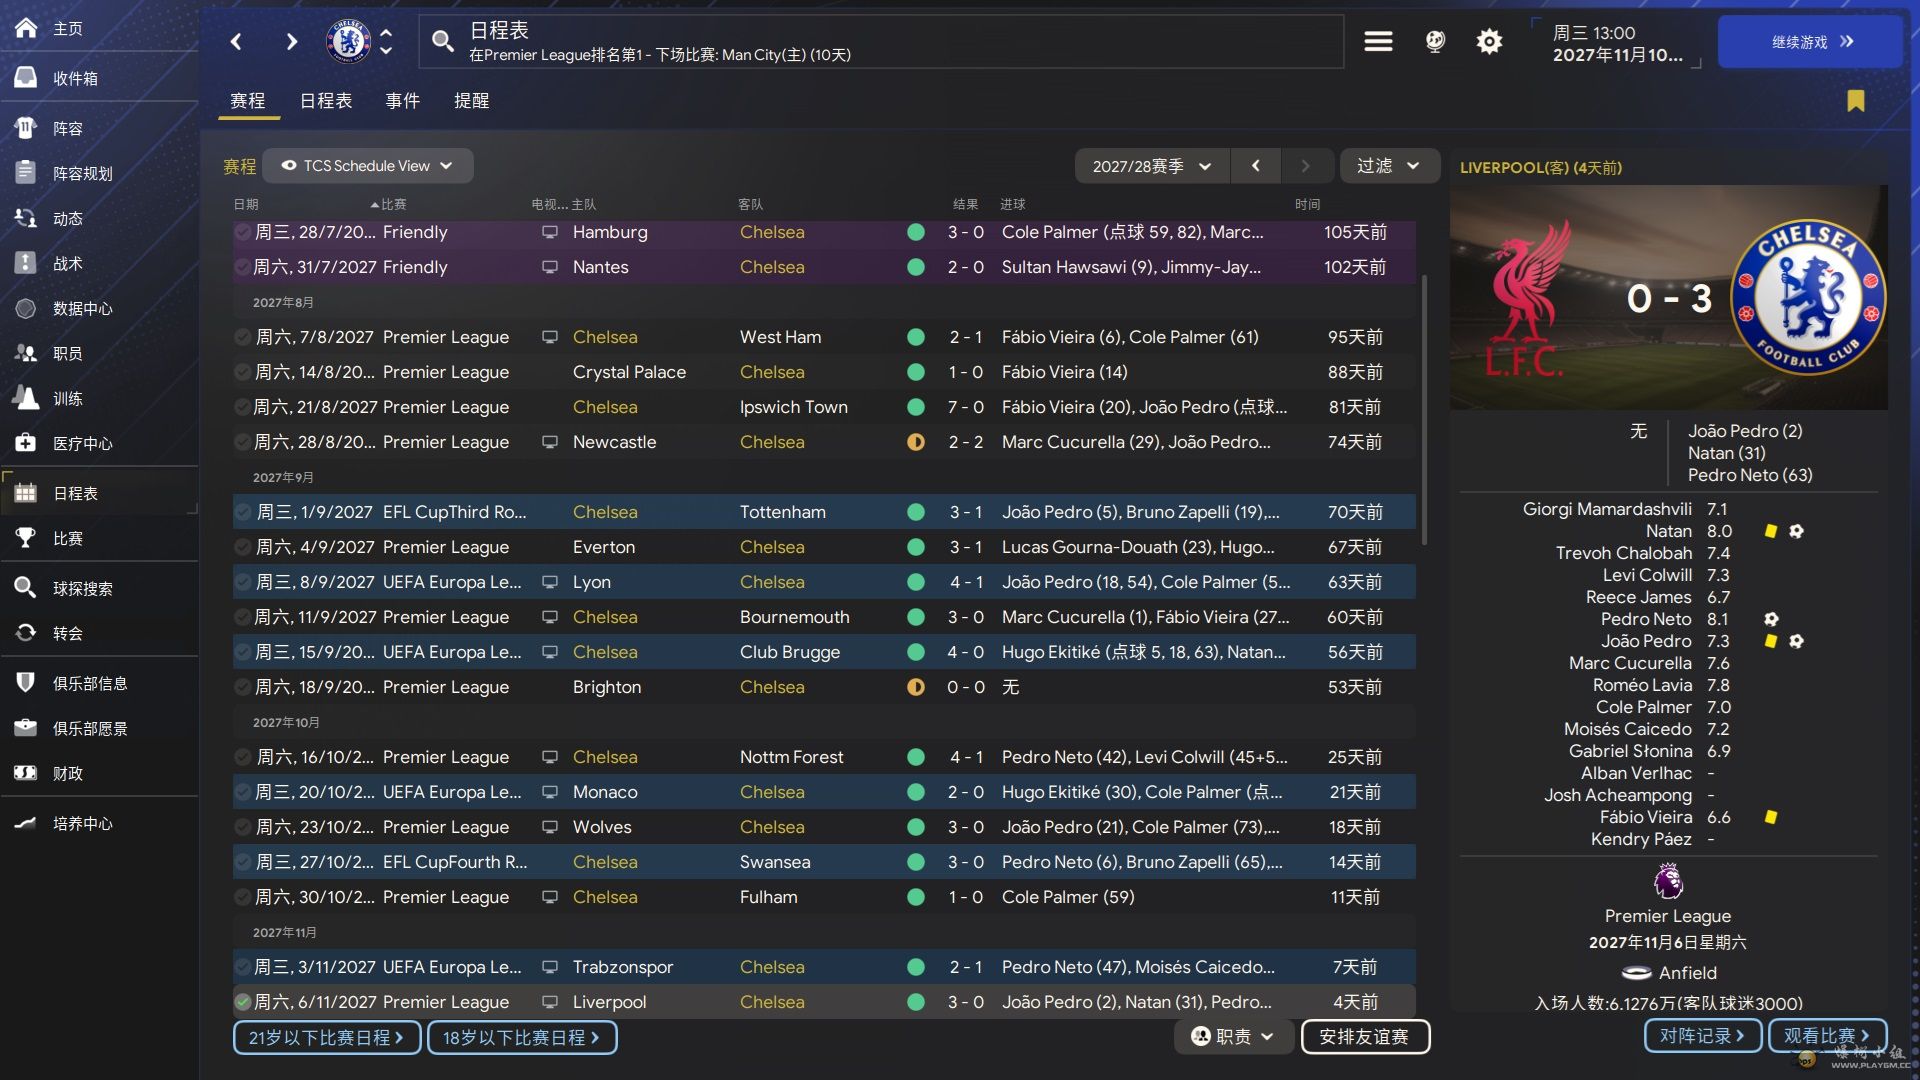Open the 球探搜索 scouting magnifier icon
Image resolution: width=1920 pixels, height=1080 pixels.
[26, 588]
